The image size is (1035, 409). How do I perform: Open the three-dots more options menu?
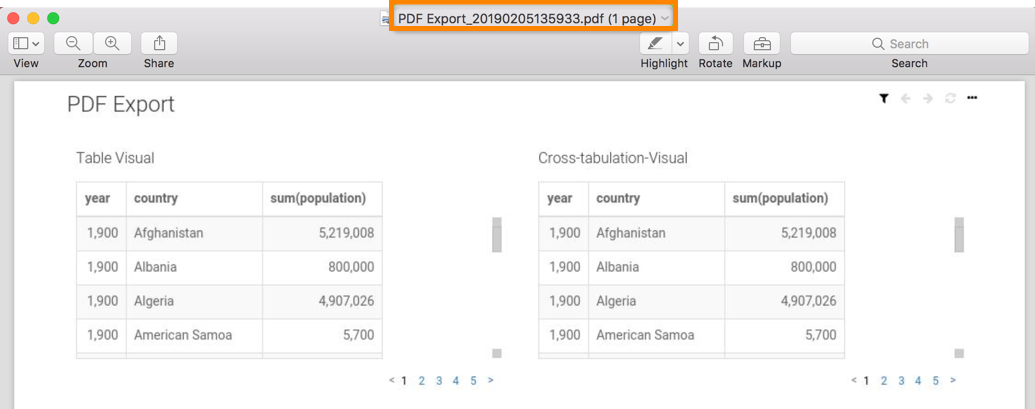click(x=972, y=98)
